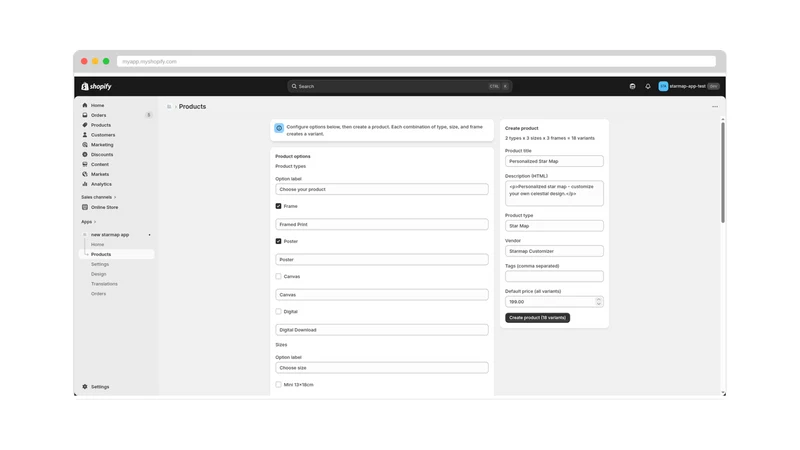Screen dimensions: 800x450
Task: Open the starmap app Home subpage
Action: click(97, 244)
